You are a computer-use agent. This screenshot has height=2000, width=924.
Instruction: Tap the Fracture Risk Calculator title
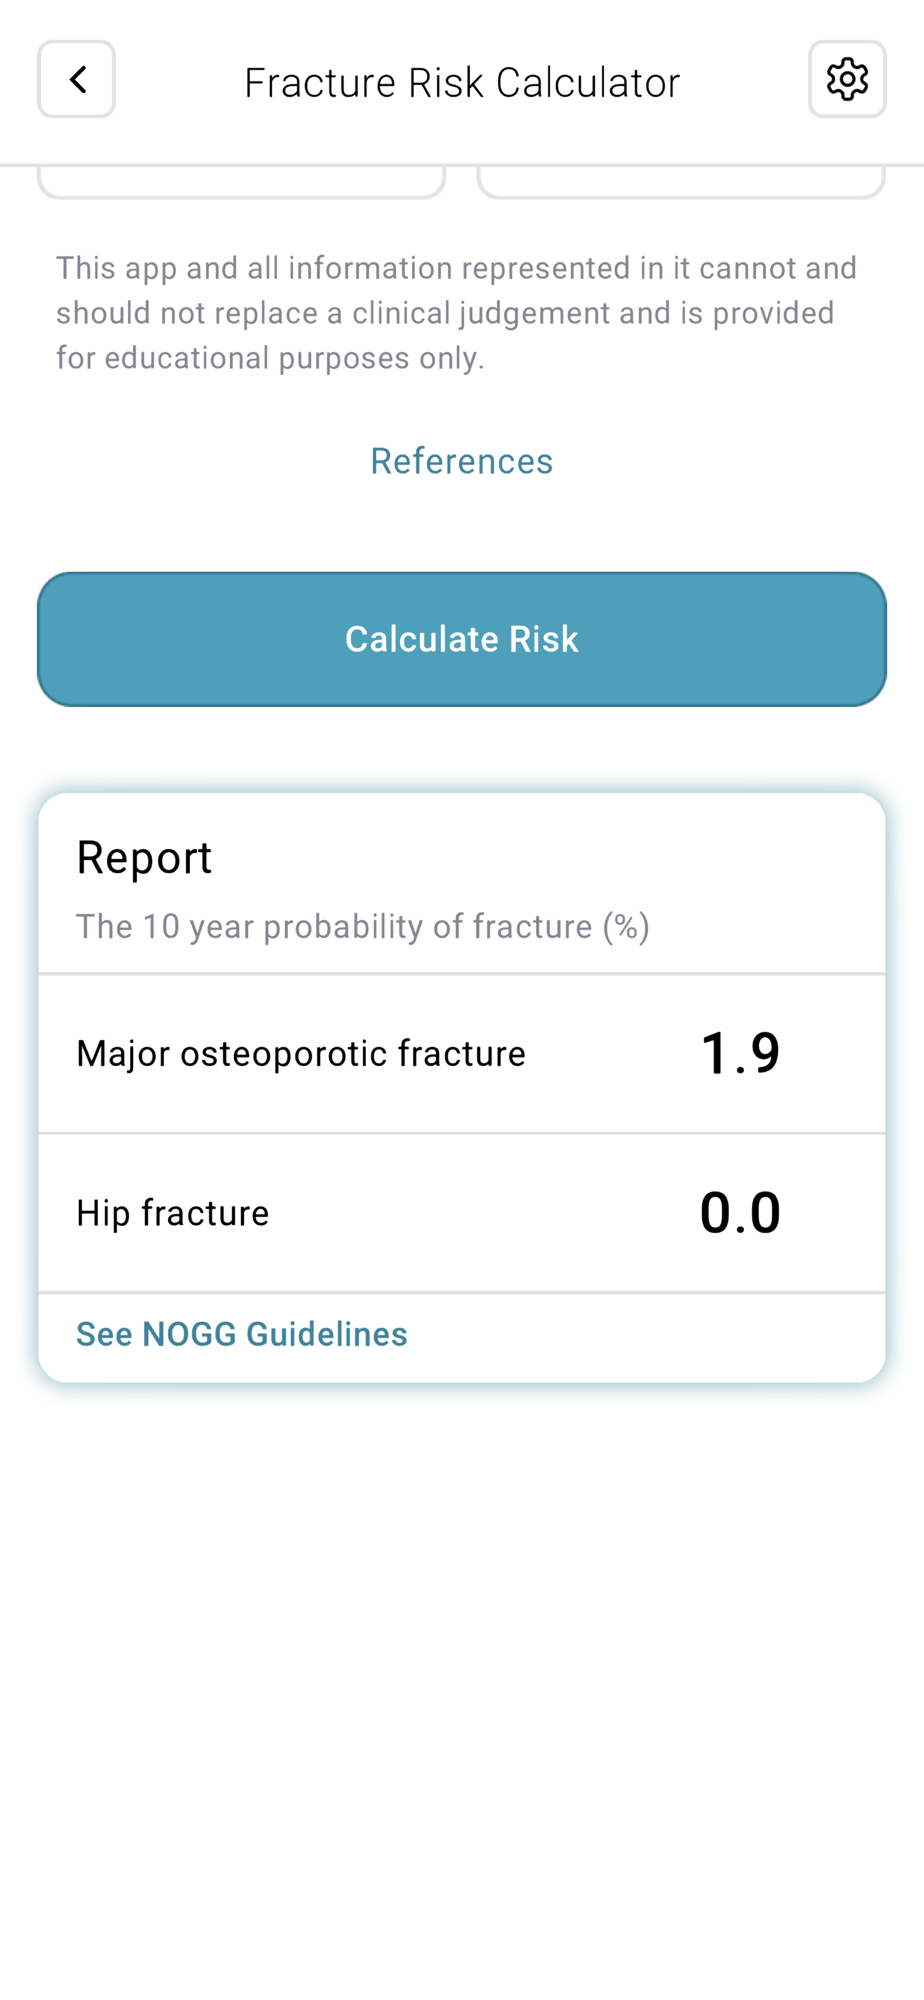coord(461,83)
